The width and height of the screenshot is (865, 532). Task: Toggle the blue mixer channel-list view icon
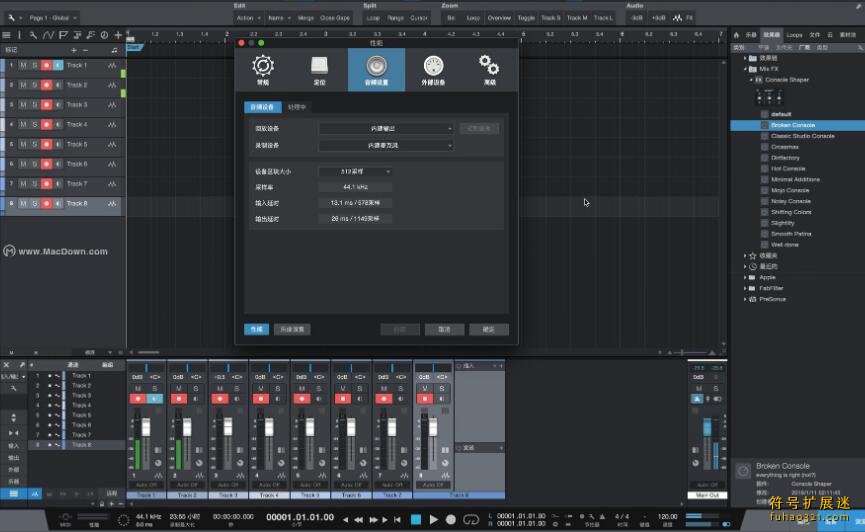(14, 493)
